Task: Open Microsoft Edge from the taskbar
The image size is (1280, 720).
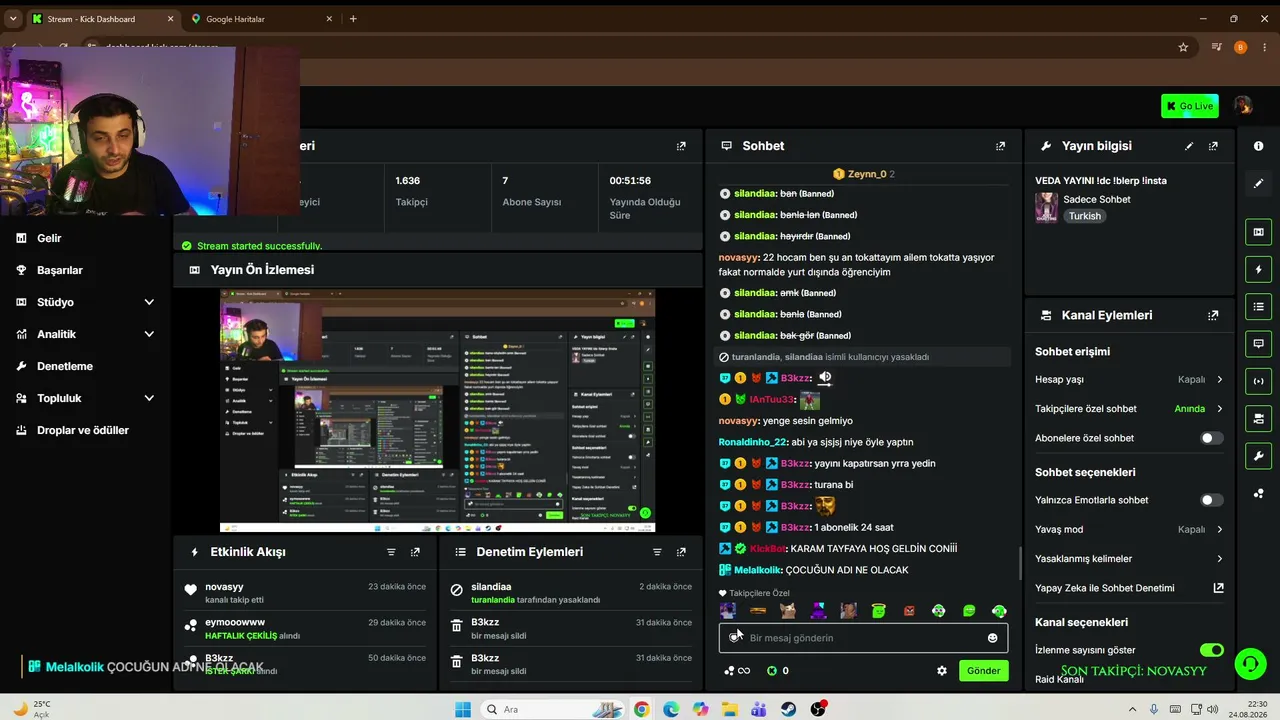Action: point(670,709)
